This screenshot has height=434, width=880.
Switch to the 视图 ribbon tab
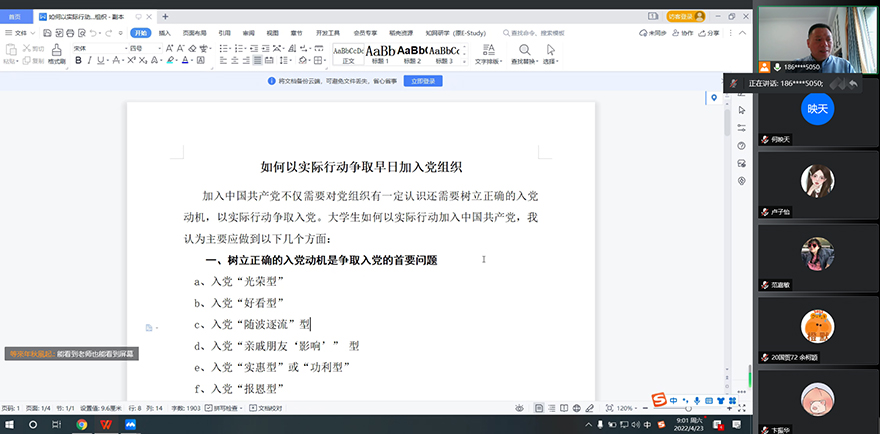click(273, 33)
